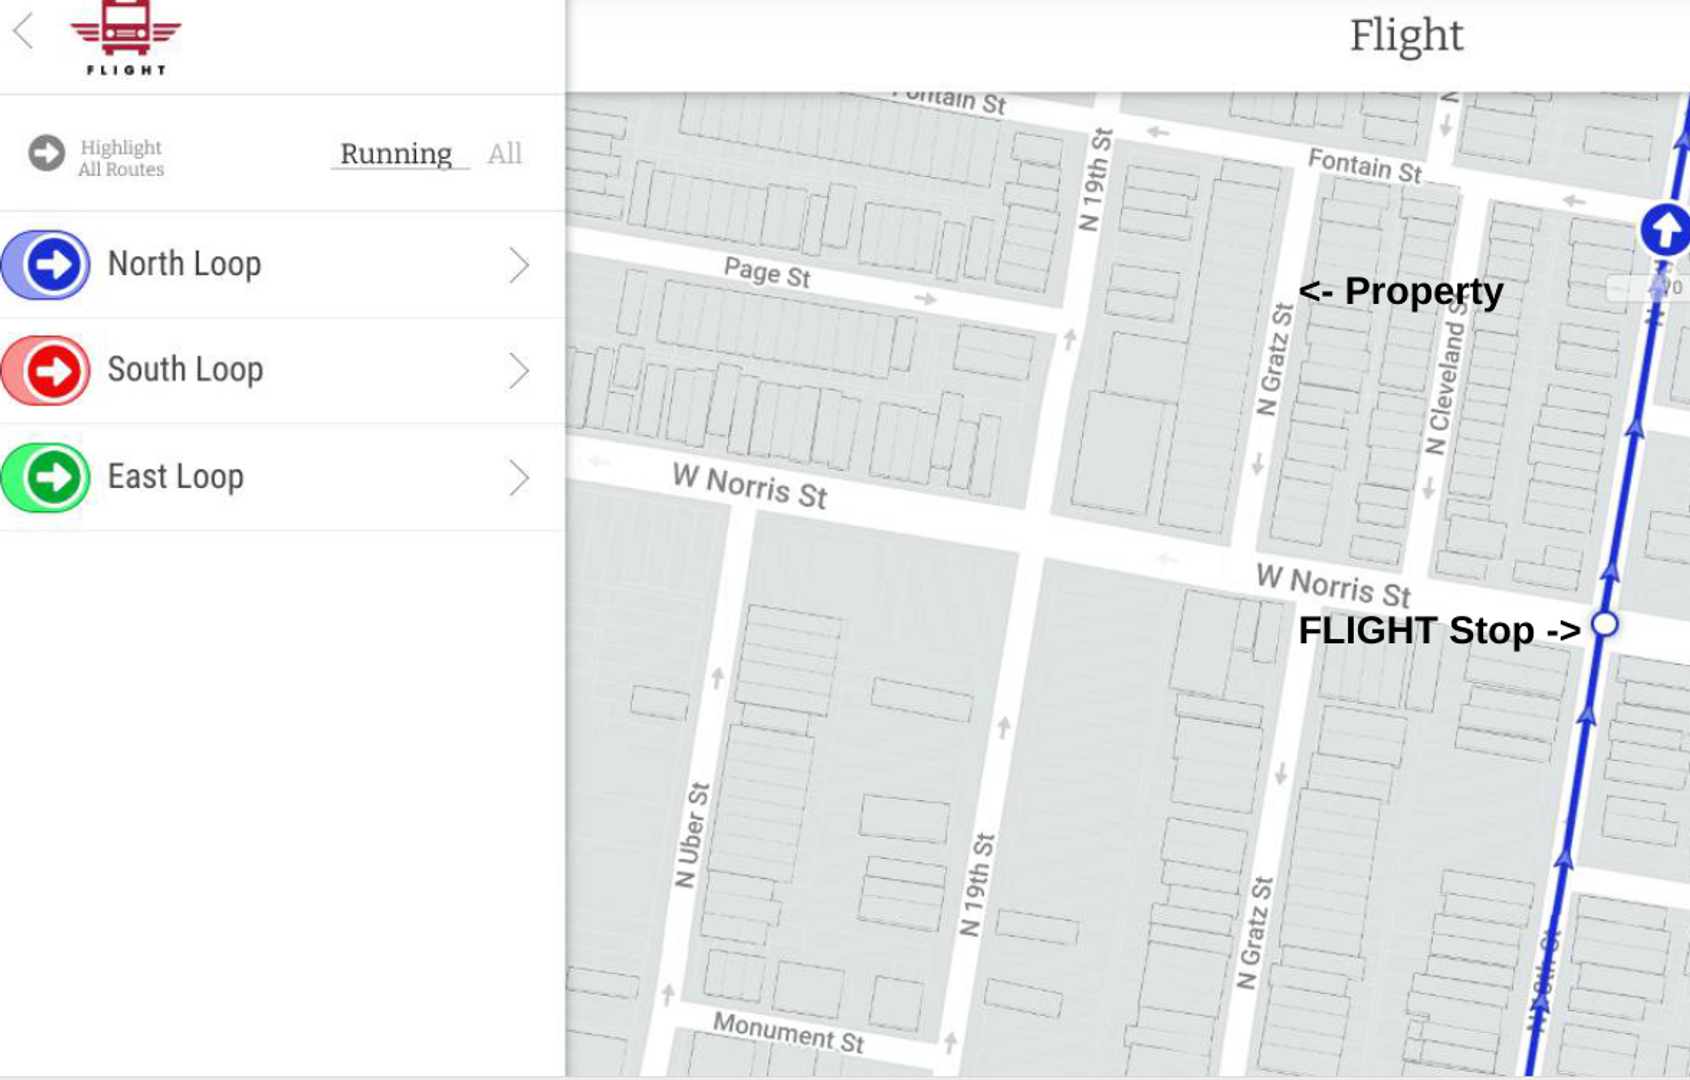Click the blue bus direction marker on map

click(1665, 231)
